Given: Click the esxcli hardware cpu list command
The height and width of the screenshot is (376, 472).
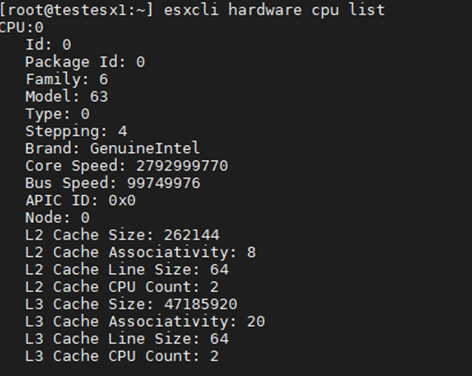Looking at the screenshot, I should tap(274, 10).
